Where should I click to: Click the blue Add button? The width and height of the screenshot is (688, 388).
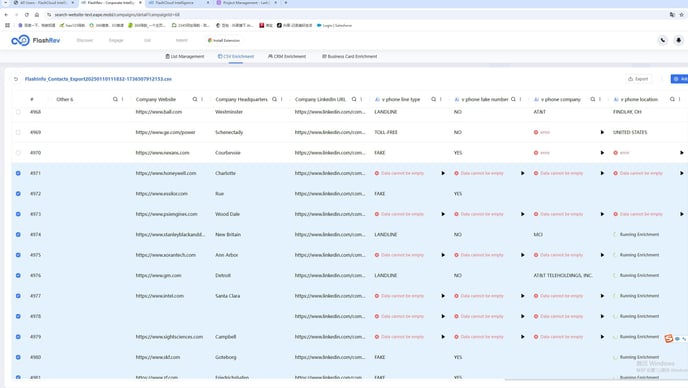[x=680, y=79]
